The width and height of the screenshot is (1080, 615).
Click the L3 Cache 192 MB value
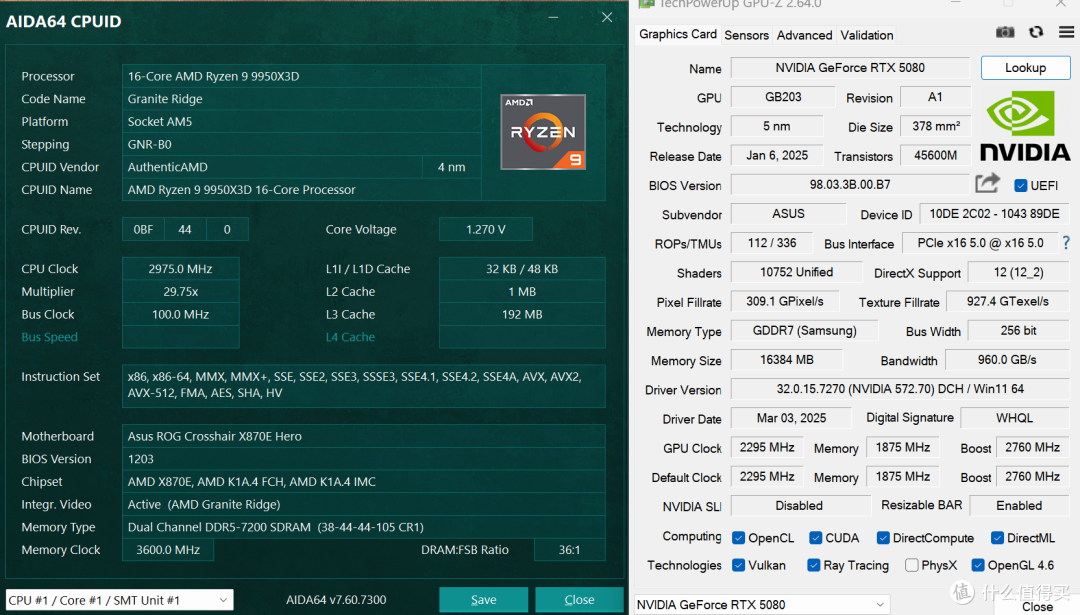coord(522,314)
